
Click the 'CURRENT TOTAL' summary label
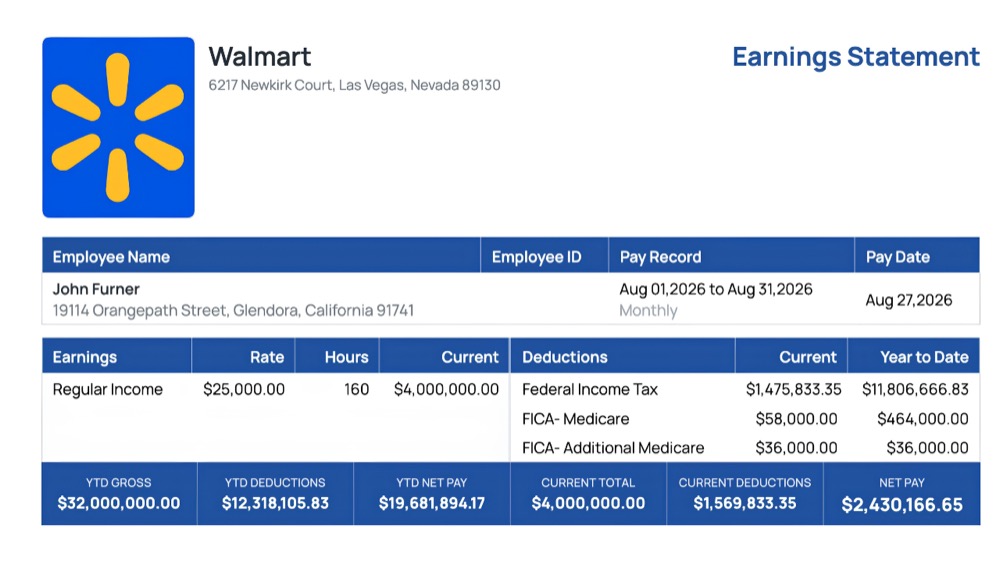(x=588, y=483)
